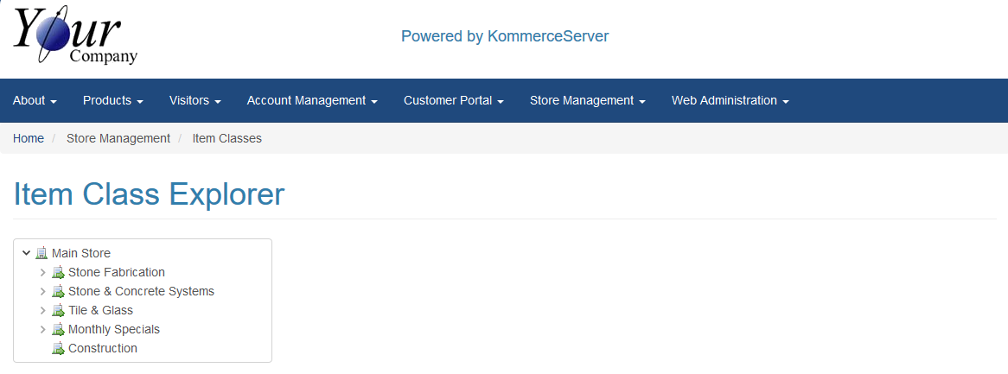The height and width of the screenshot is (374, 1008).
Task: Click the Monthly Specials class icon
Action: pos(58,329)
